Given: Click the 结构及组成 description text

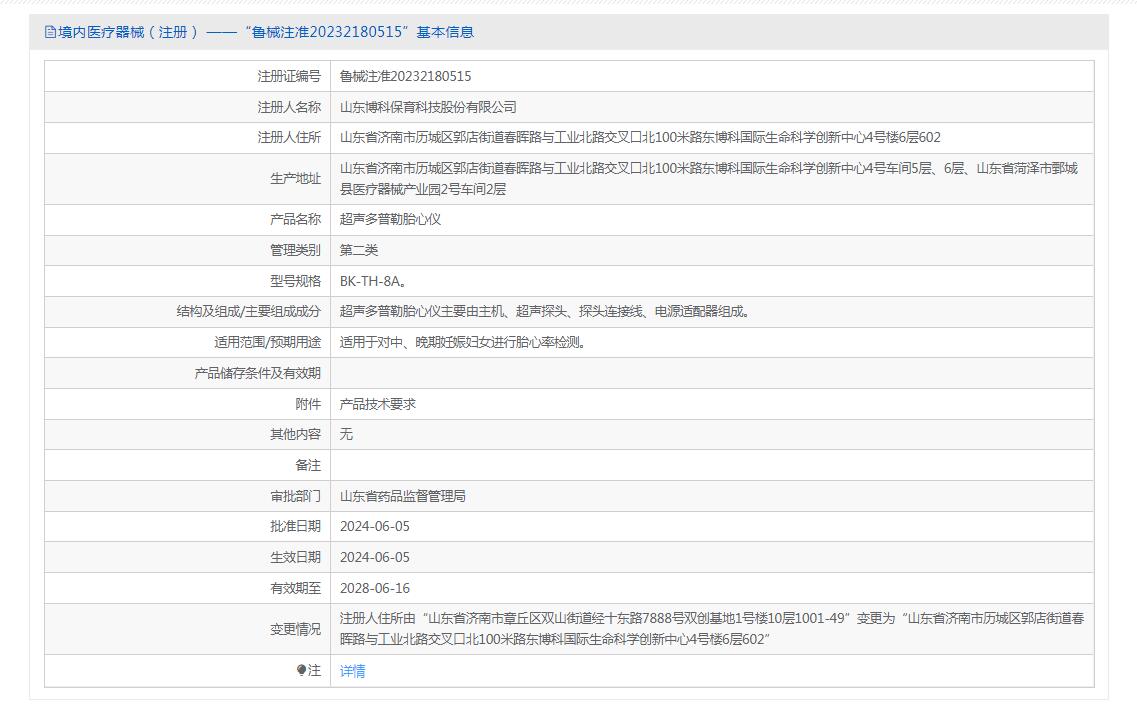Looking at the screenshot, I should click(544, 312).
